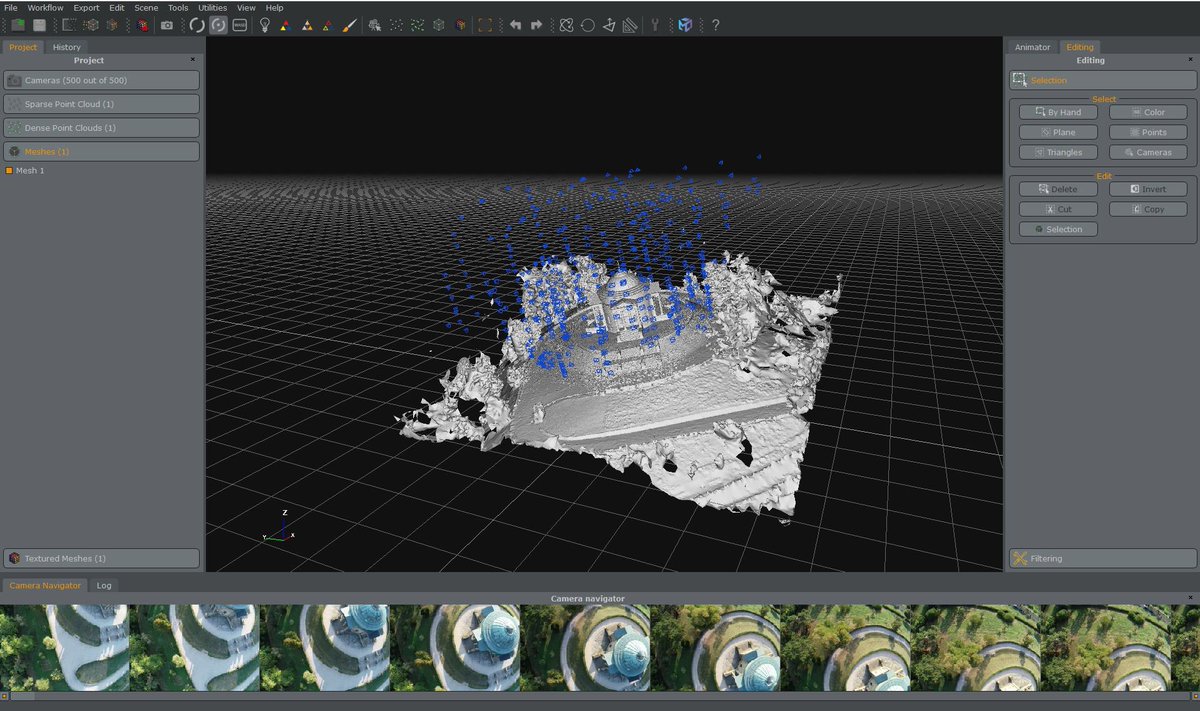Click the paintbrush icon in toolbar

pyautogui.click(x=349, y=25)
